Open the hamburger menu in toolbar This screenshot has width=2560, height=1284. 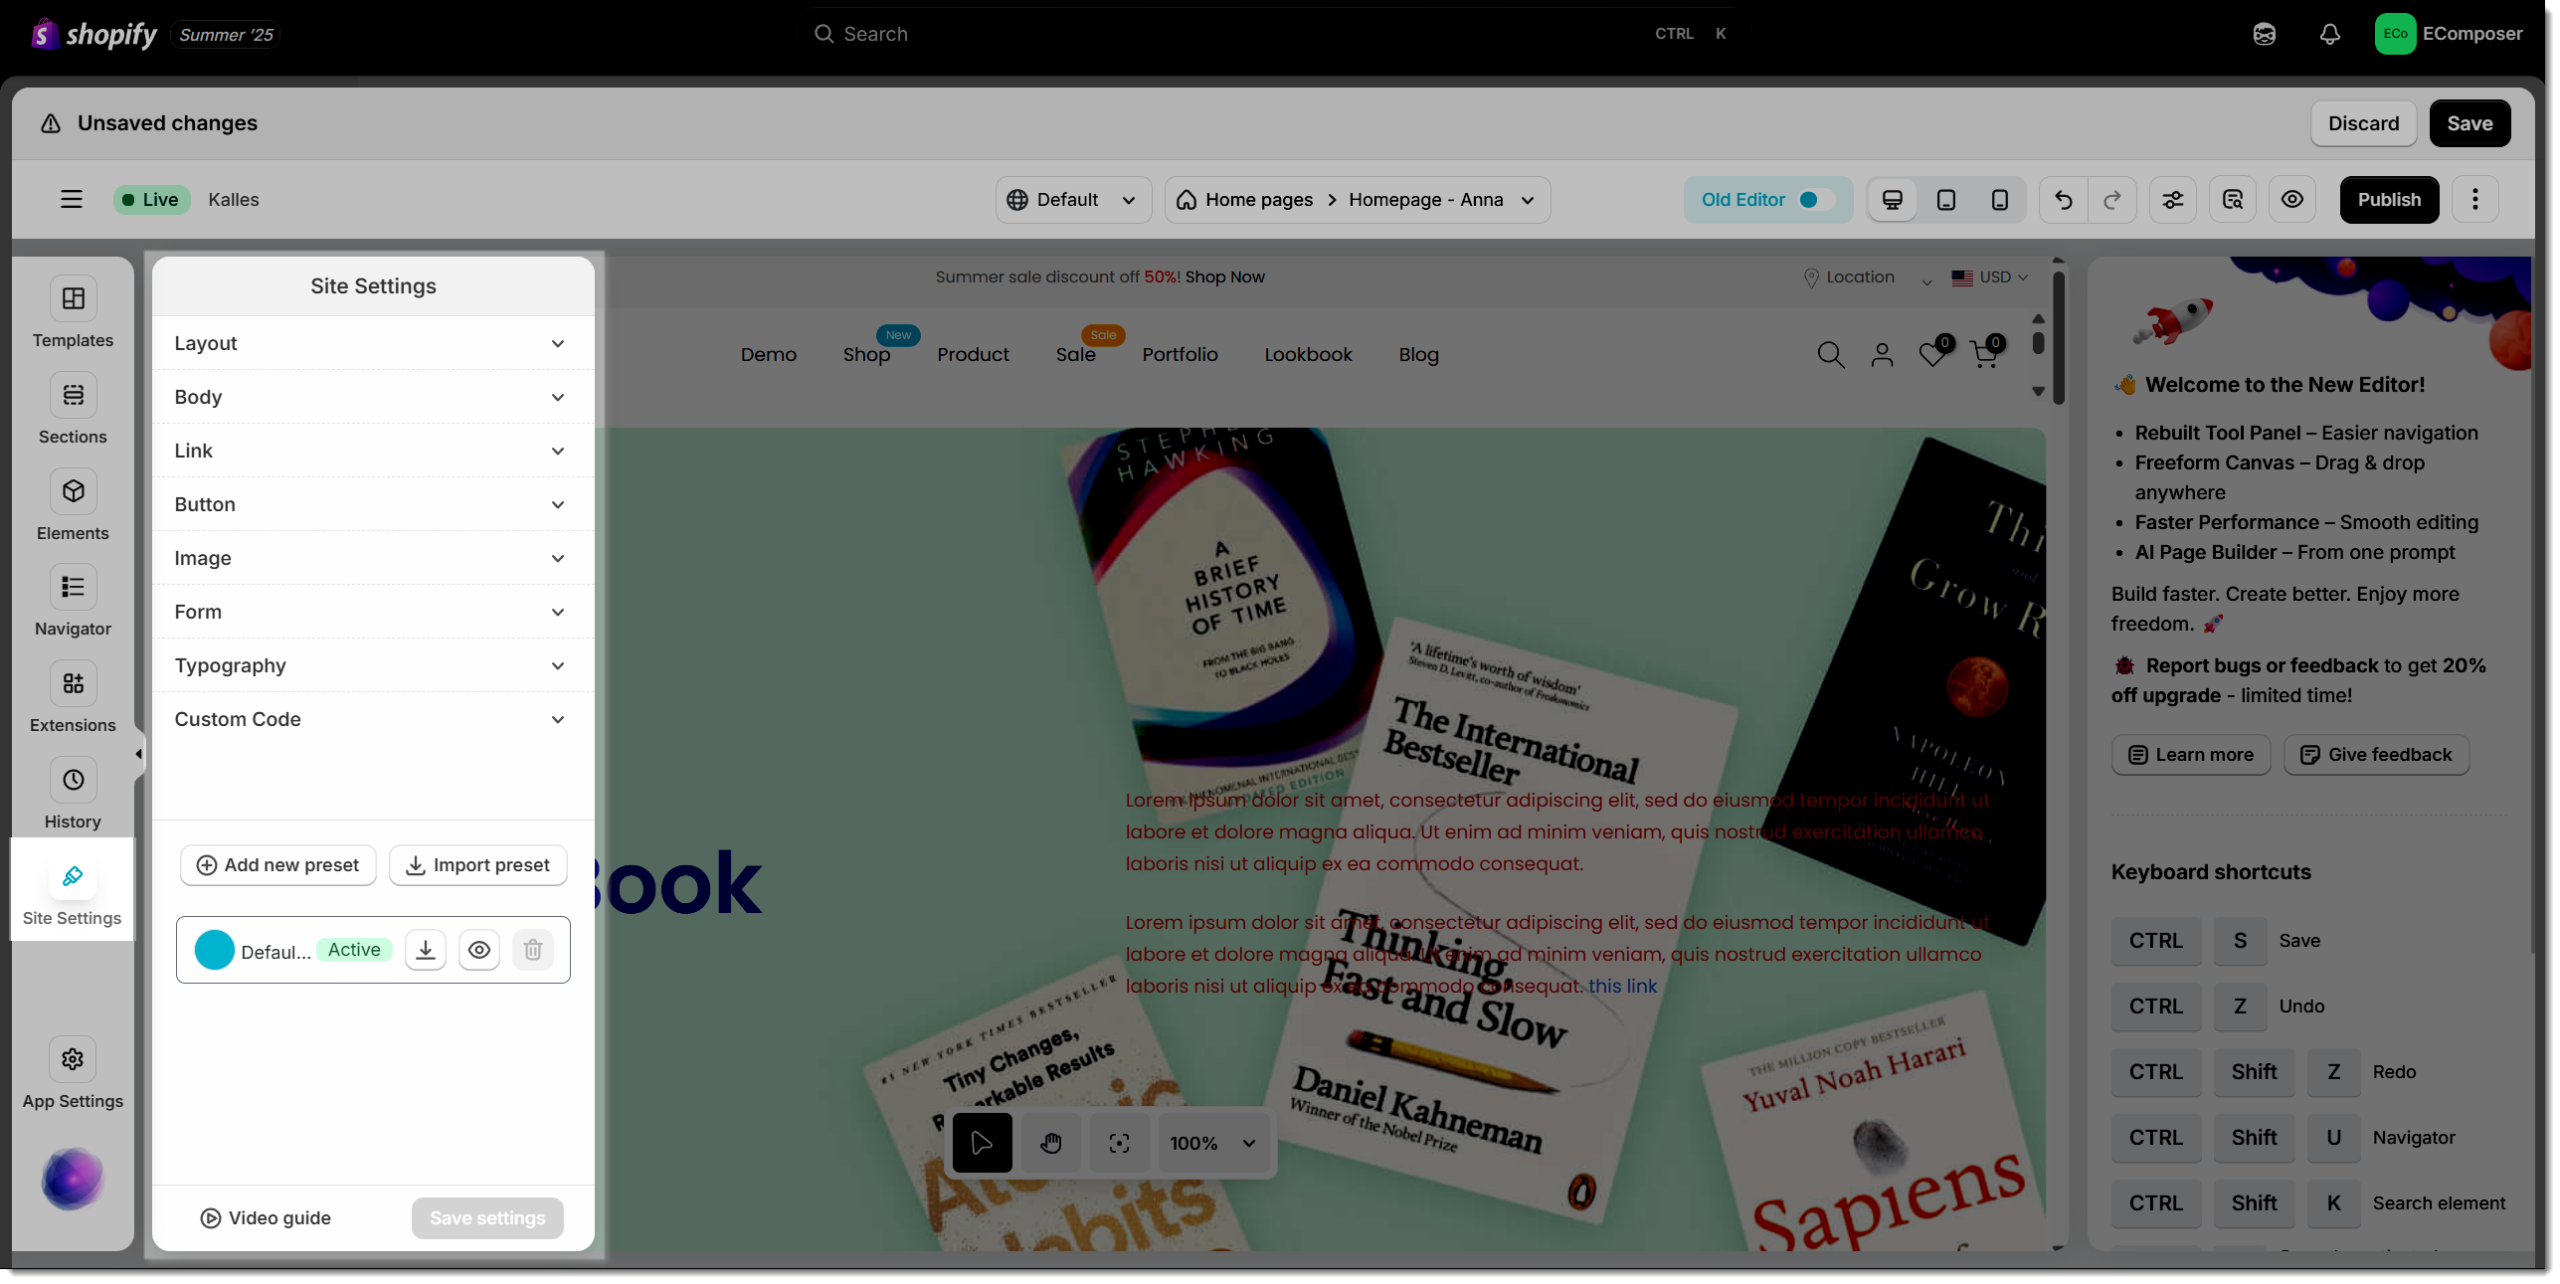(71, 199)
